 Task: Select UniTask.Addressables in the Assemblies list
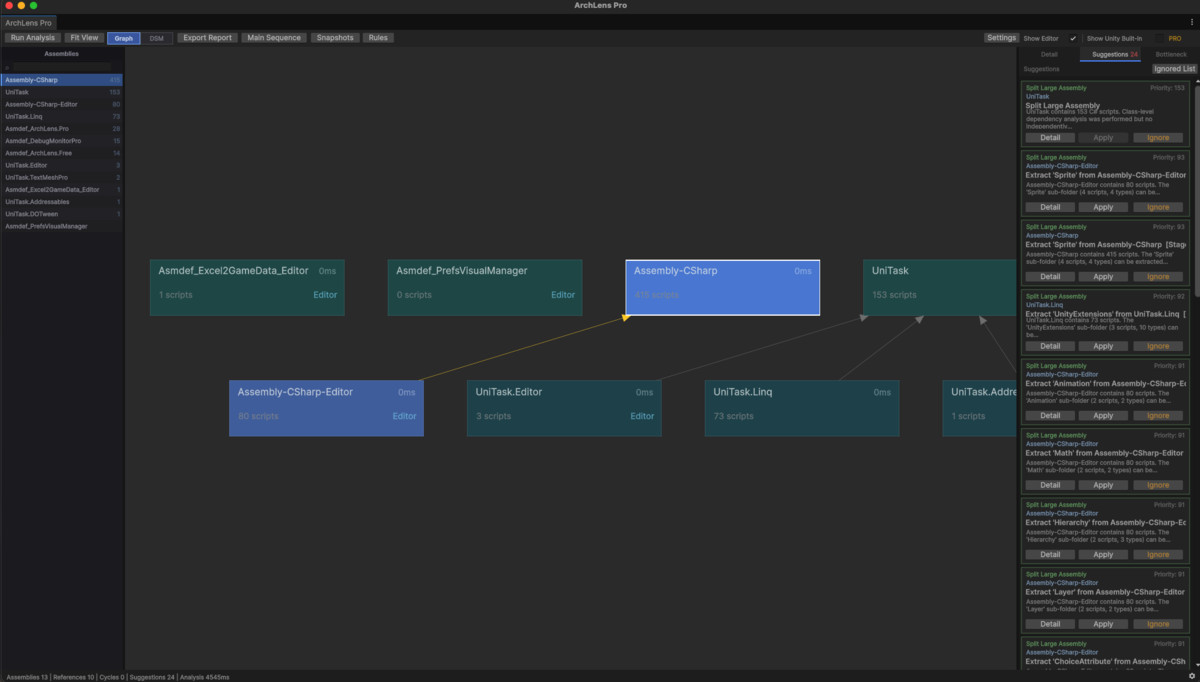click(x=62, y=202)
